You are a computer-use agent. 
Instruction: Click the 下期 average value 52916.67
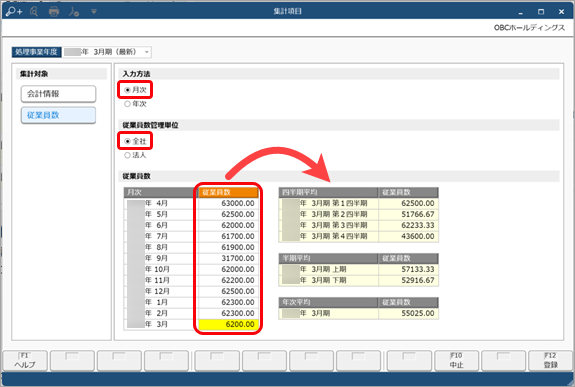(x=408, y=281)
